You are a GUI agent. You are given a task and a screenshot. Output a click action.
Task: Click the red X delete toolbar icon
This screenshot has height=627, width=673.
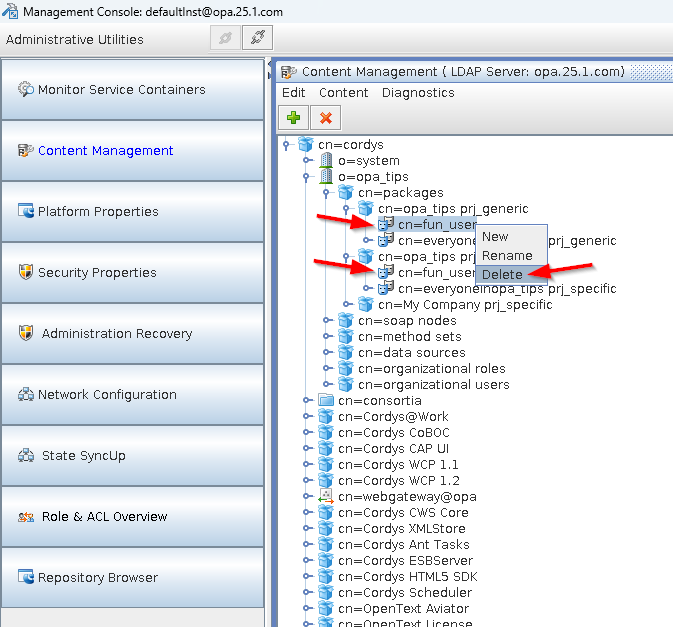click(x=325, y=117)
